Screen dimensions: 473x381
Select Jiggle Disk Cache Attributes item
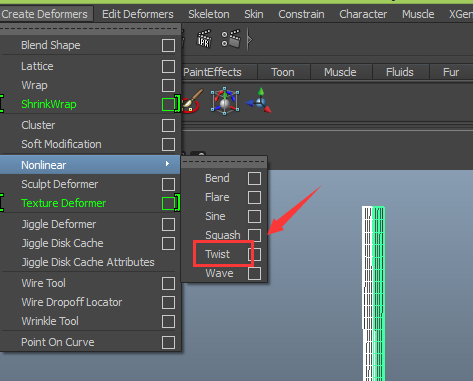88,262
